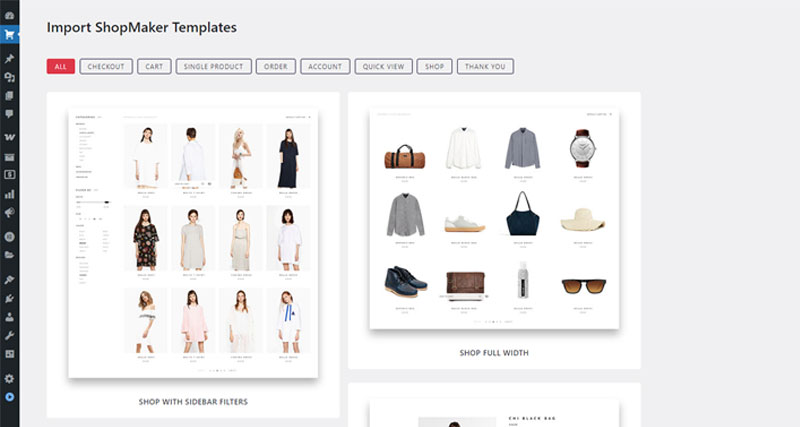
Task: Open the Marketing megaphone icon
Action: click(9, 213)
